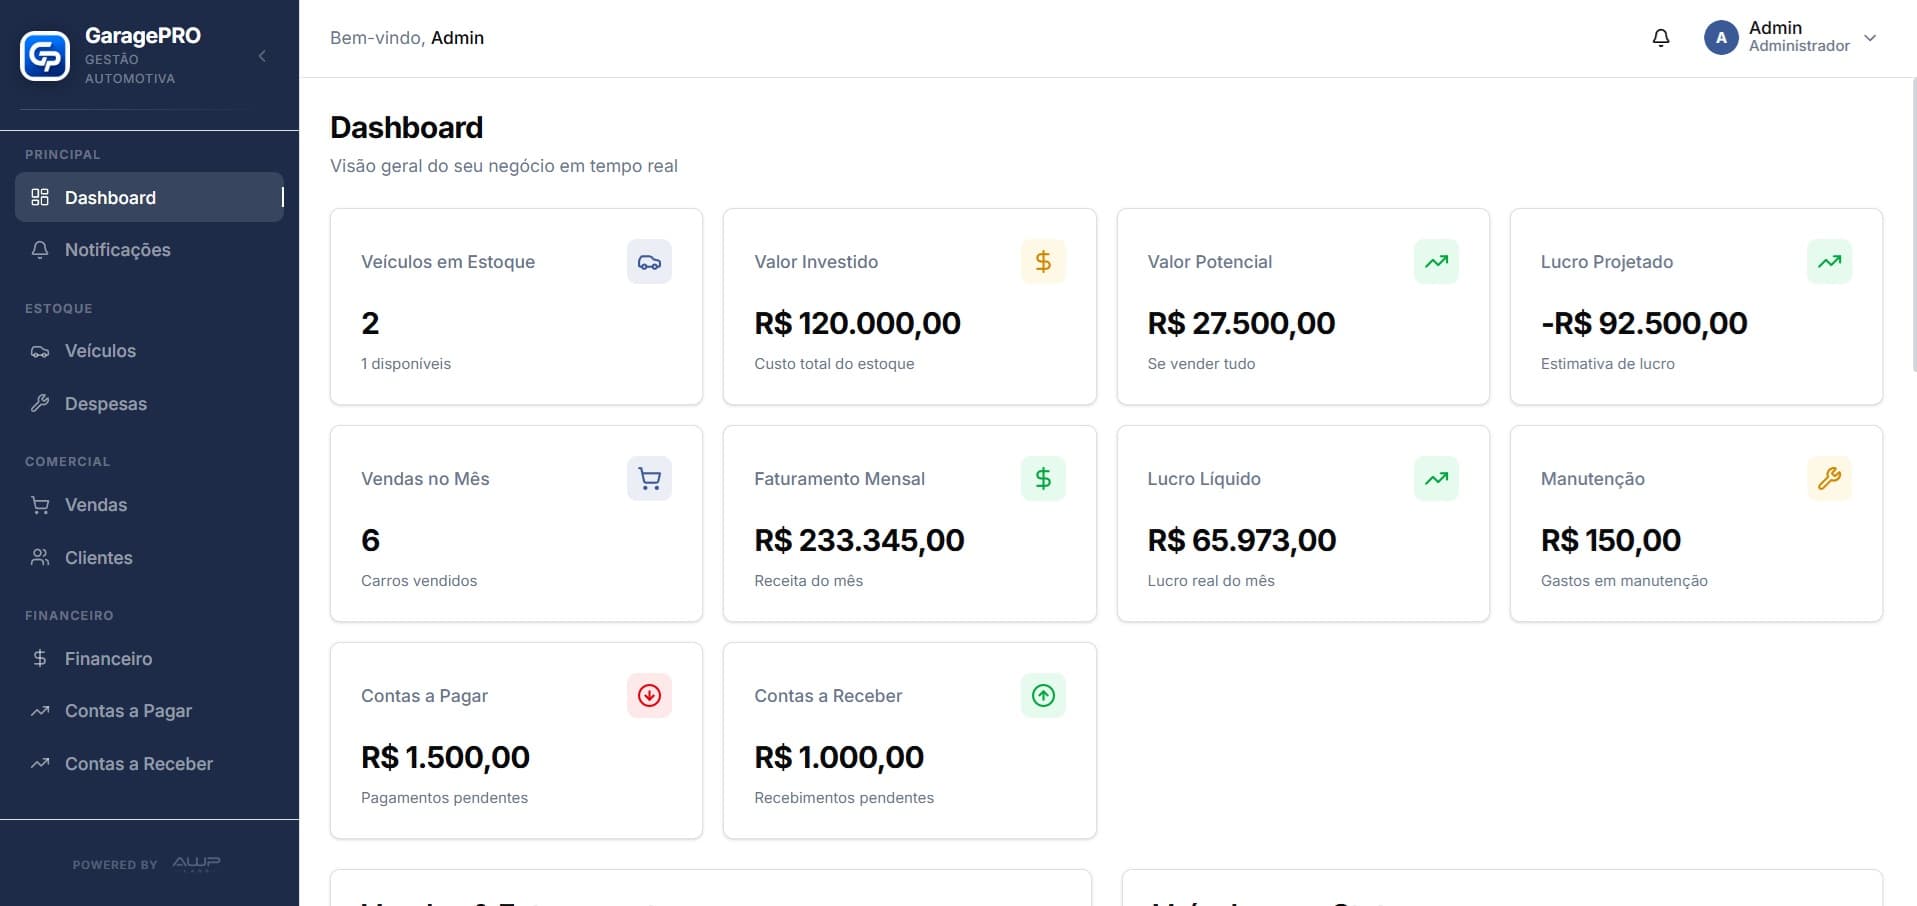Click the R$ 150,00 maintenance value

point(1610,540)
